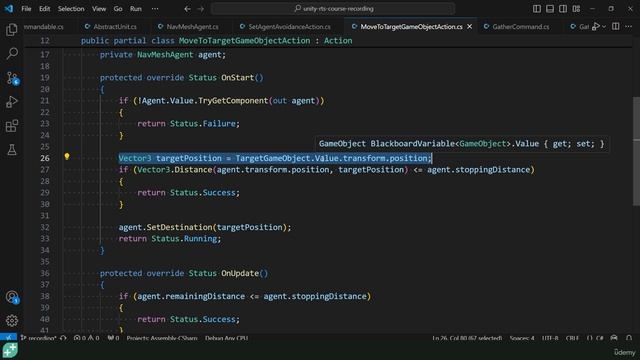Click OnUpdate method name on line 36
Image resolution: width=640 pixels, height=360 pixels.
tap(240, 273)
